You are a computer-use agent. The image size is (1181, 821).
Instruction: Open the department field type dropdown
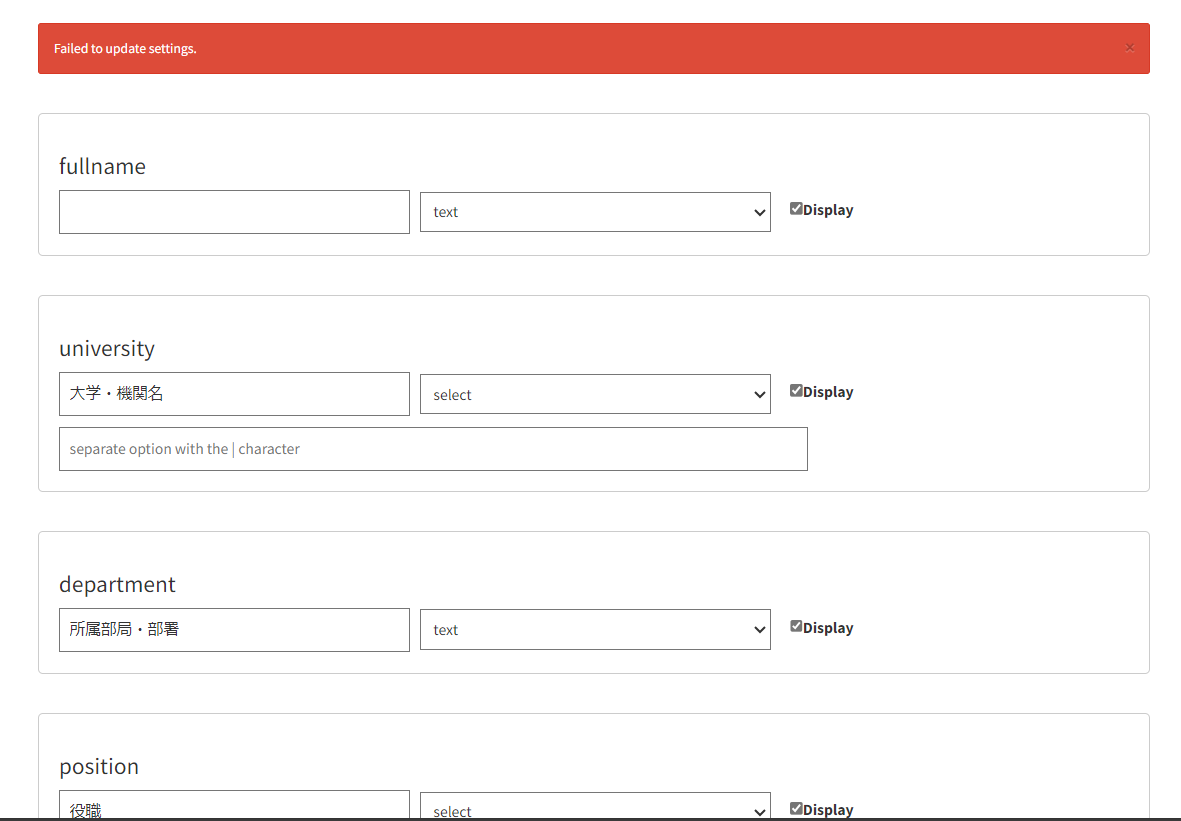595,630
